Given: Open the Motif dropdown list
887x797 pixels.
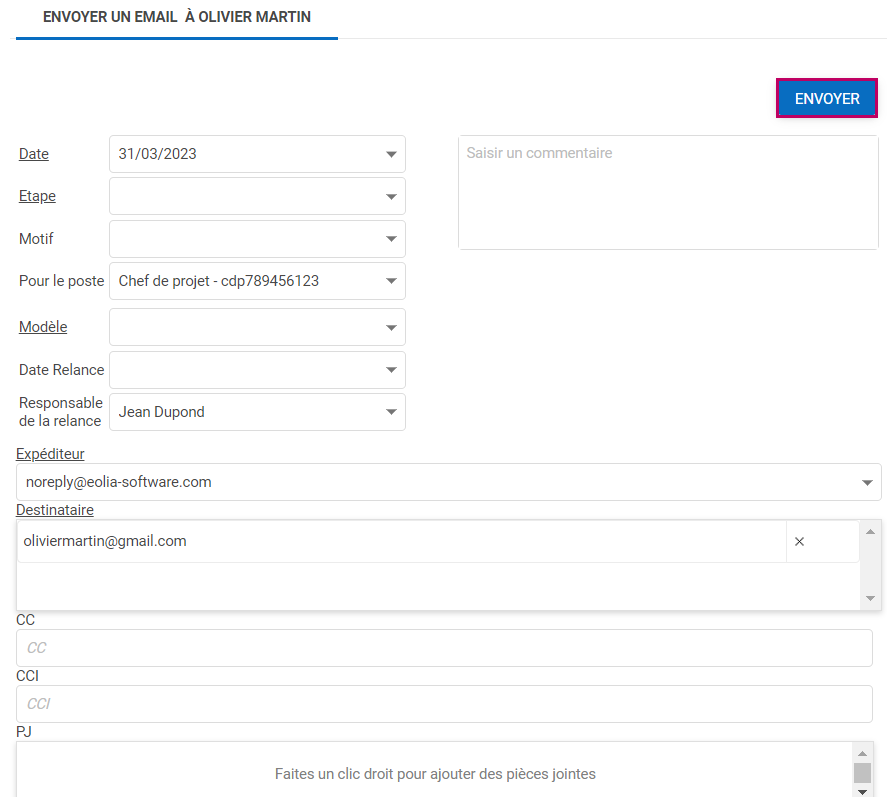Looking at the screenshot, I should click(391, 239).
